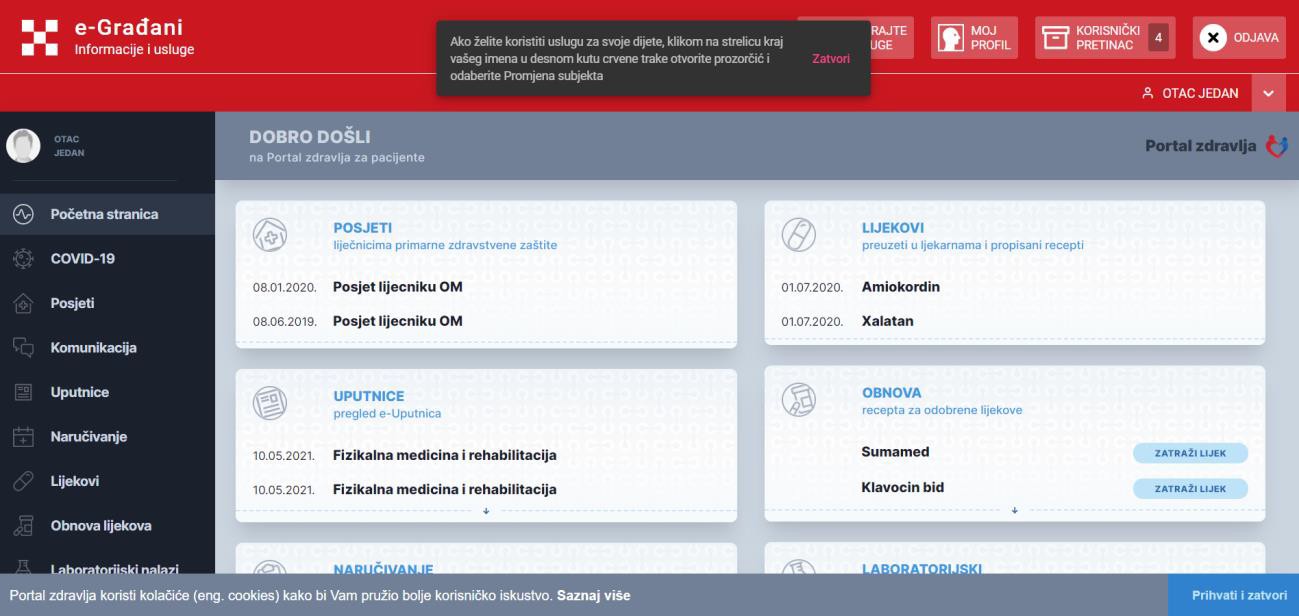Click the Obnova lijekova icon in sidebar
Viewport: 1299px width, 616px height.
[x=23, y=526]
